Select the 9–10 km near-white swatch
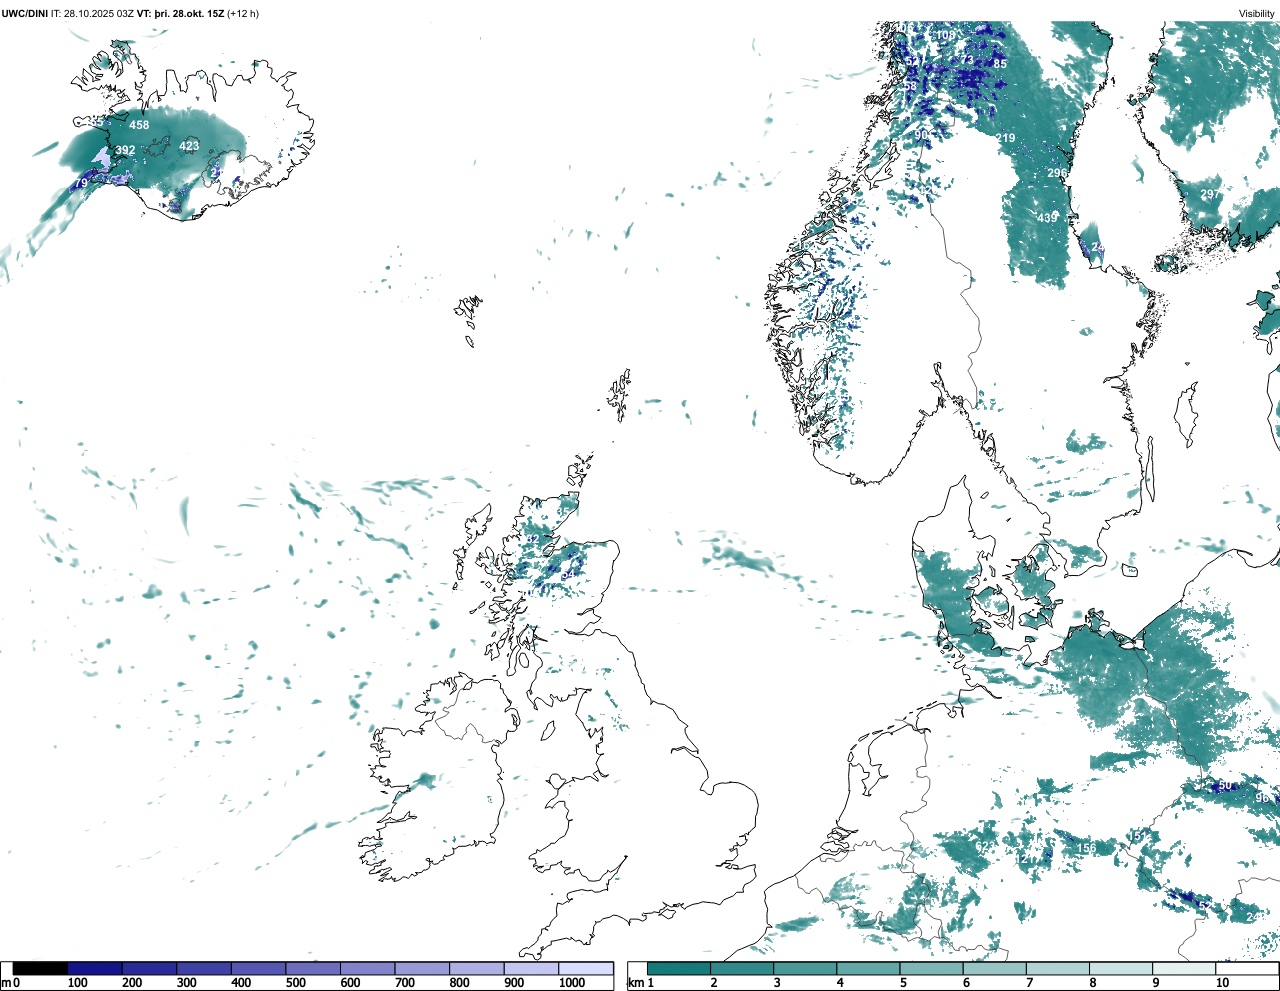Viewport: 1280px width, 991px height. coord(1184,968)
